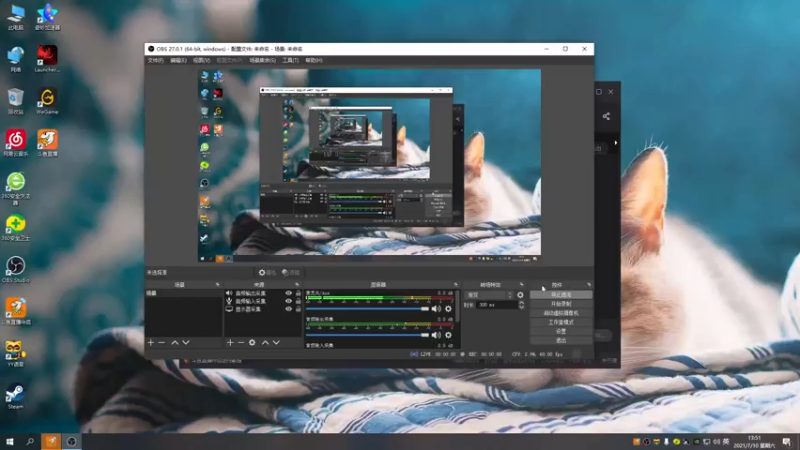This screenshot has height=450, width=800.
Task: Pop out the 混音器 dock panel icon
Action: tap(456, 285)
